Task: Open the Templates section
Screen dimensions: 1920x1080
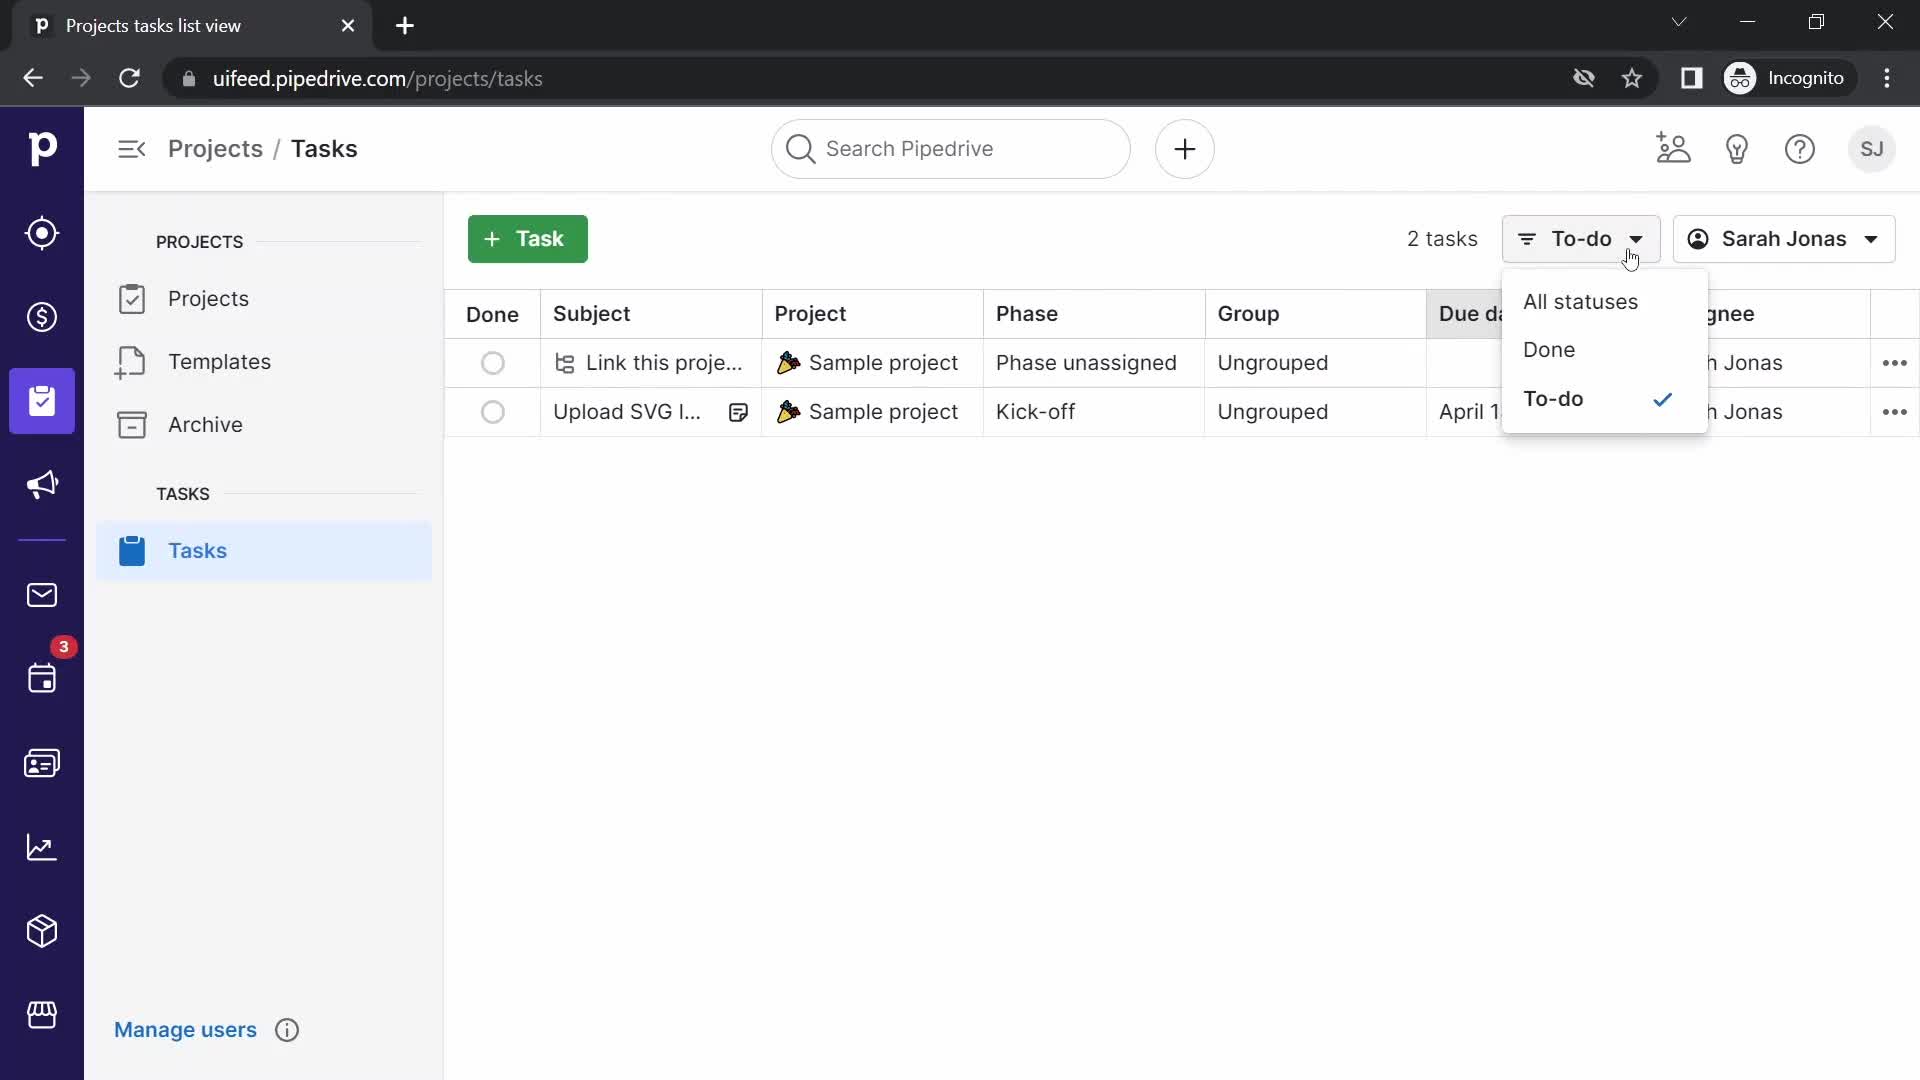Action: click(220, 361)
